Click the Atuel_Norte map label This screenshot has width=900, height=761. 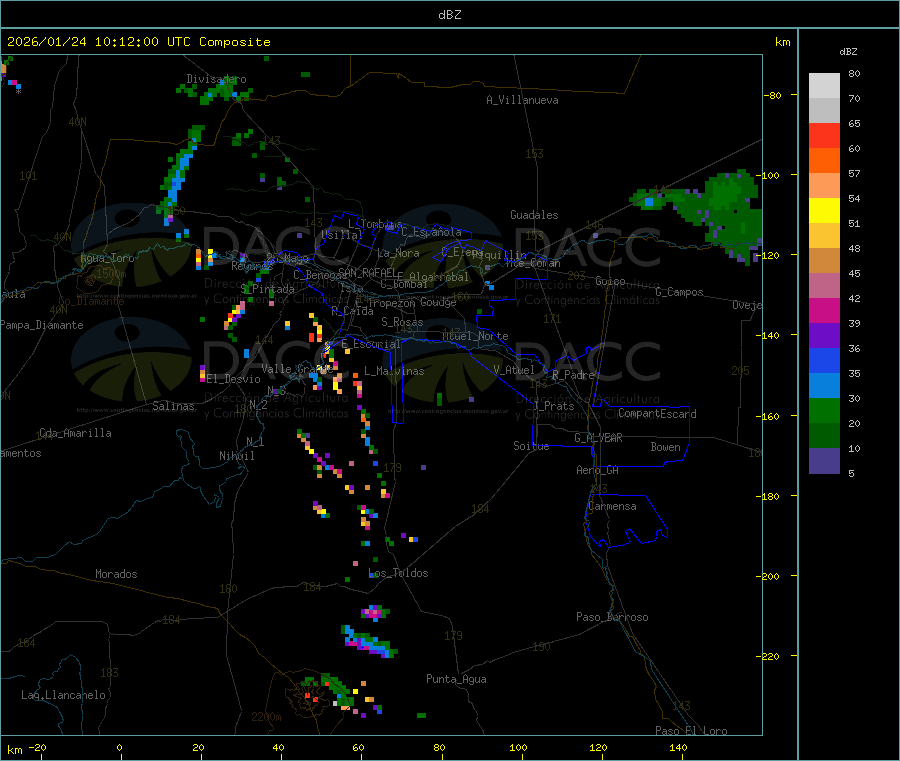pyautogui.click(x=475, y=336)
